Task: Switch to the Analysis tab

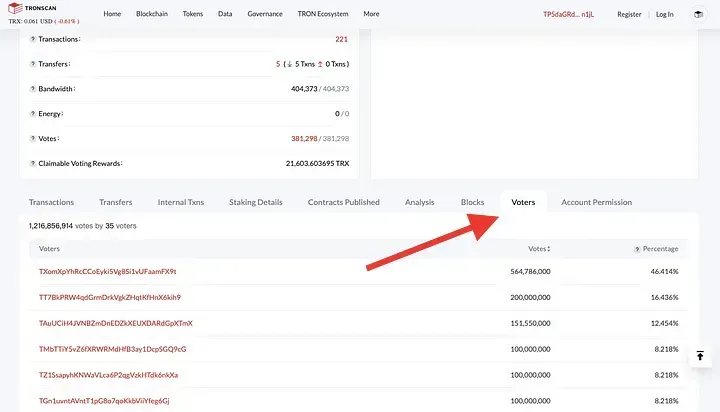Action: (420, 202)
